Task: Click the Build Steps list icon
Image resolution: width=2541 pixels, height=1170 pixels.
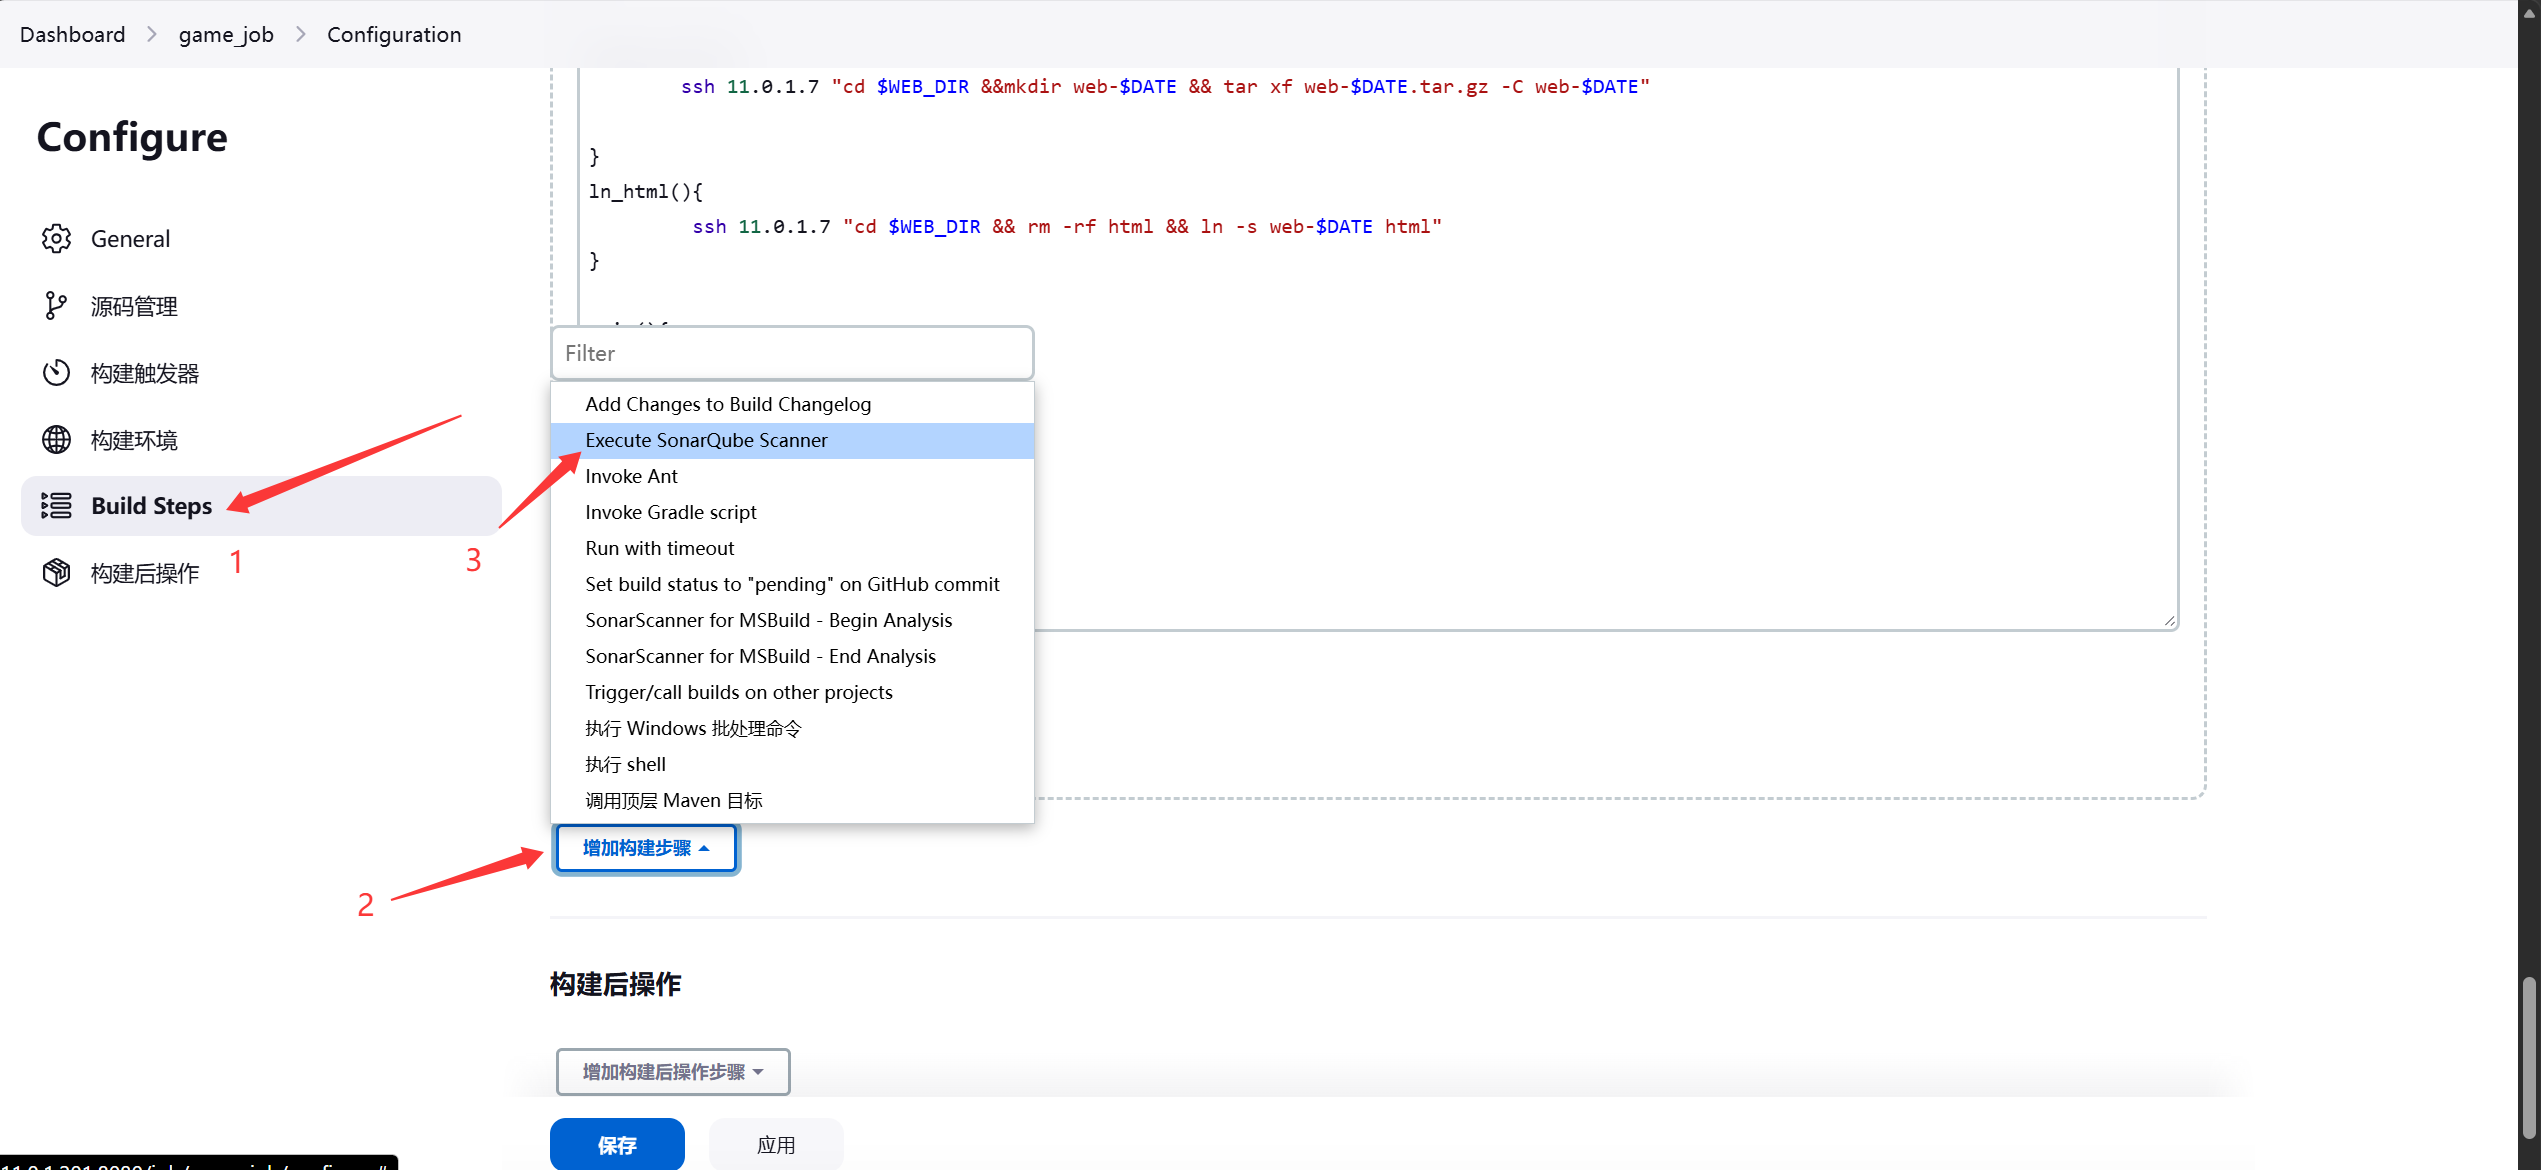Action: tap(56, 506)
